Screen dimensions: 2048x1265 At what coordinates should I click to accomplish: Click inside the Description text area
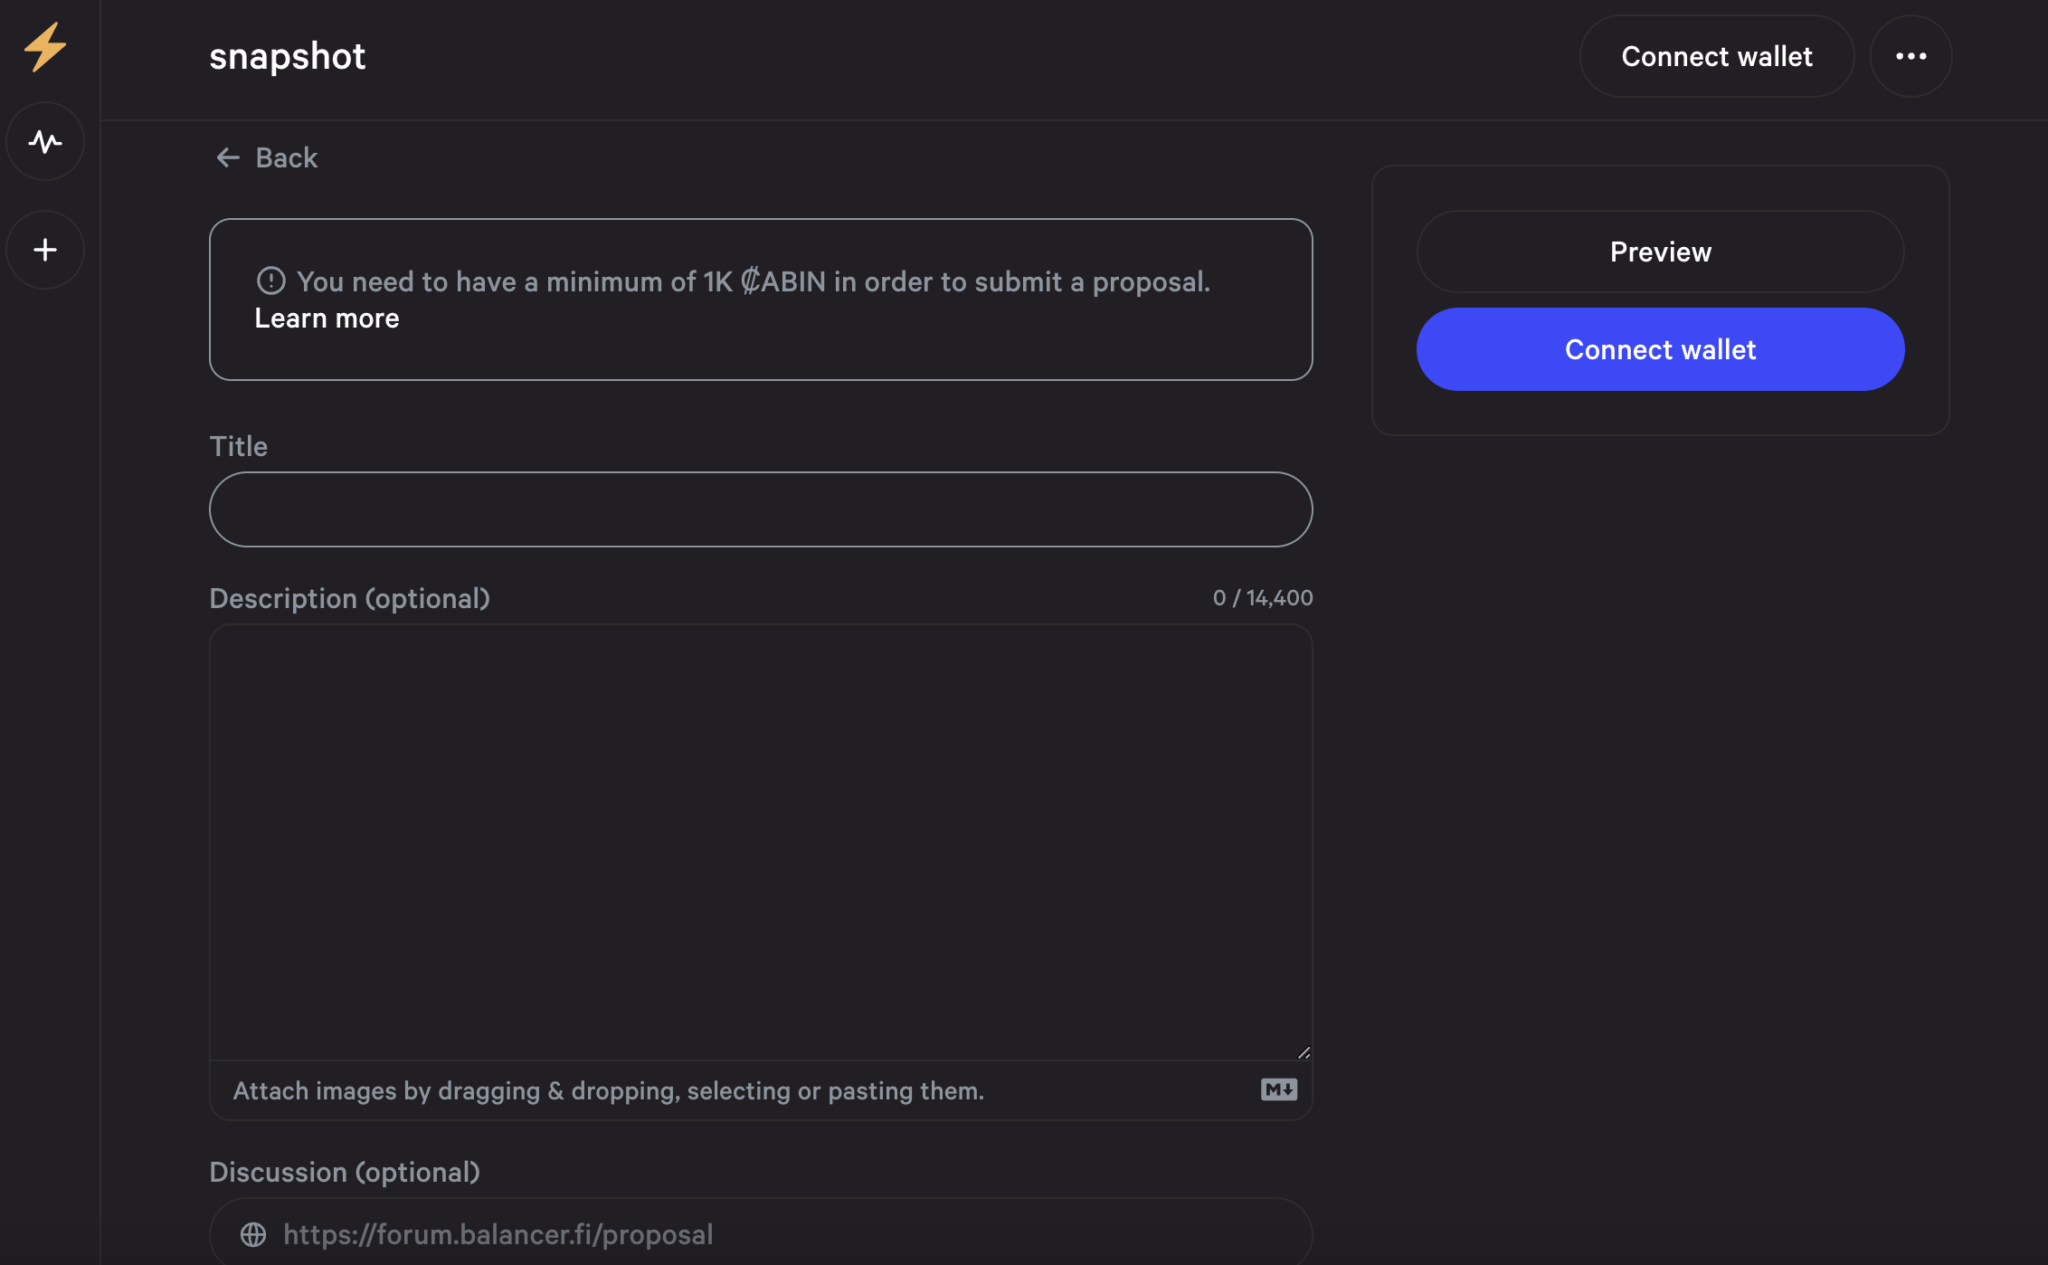tap(760, 842)
